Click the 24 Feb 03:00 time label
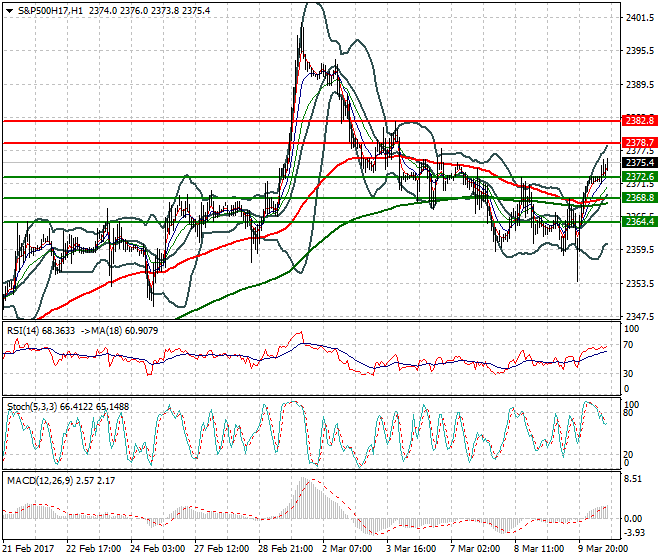This screenshot has width=660, height=560. point(157,549)
